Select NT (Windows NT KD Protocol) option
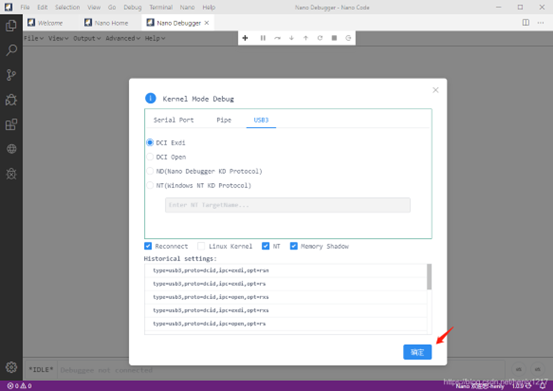 [x=150, y=185]
